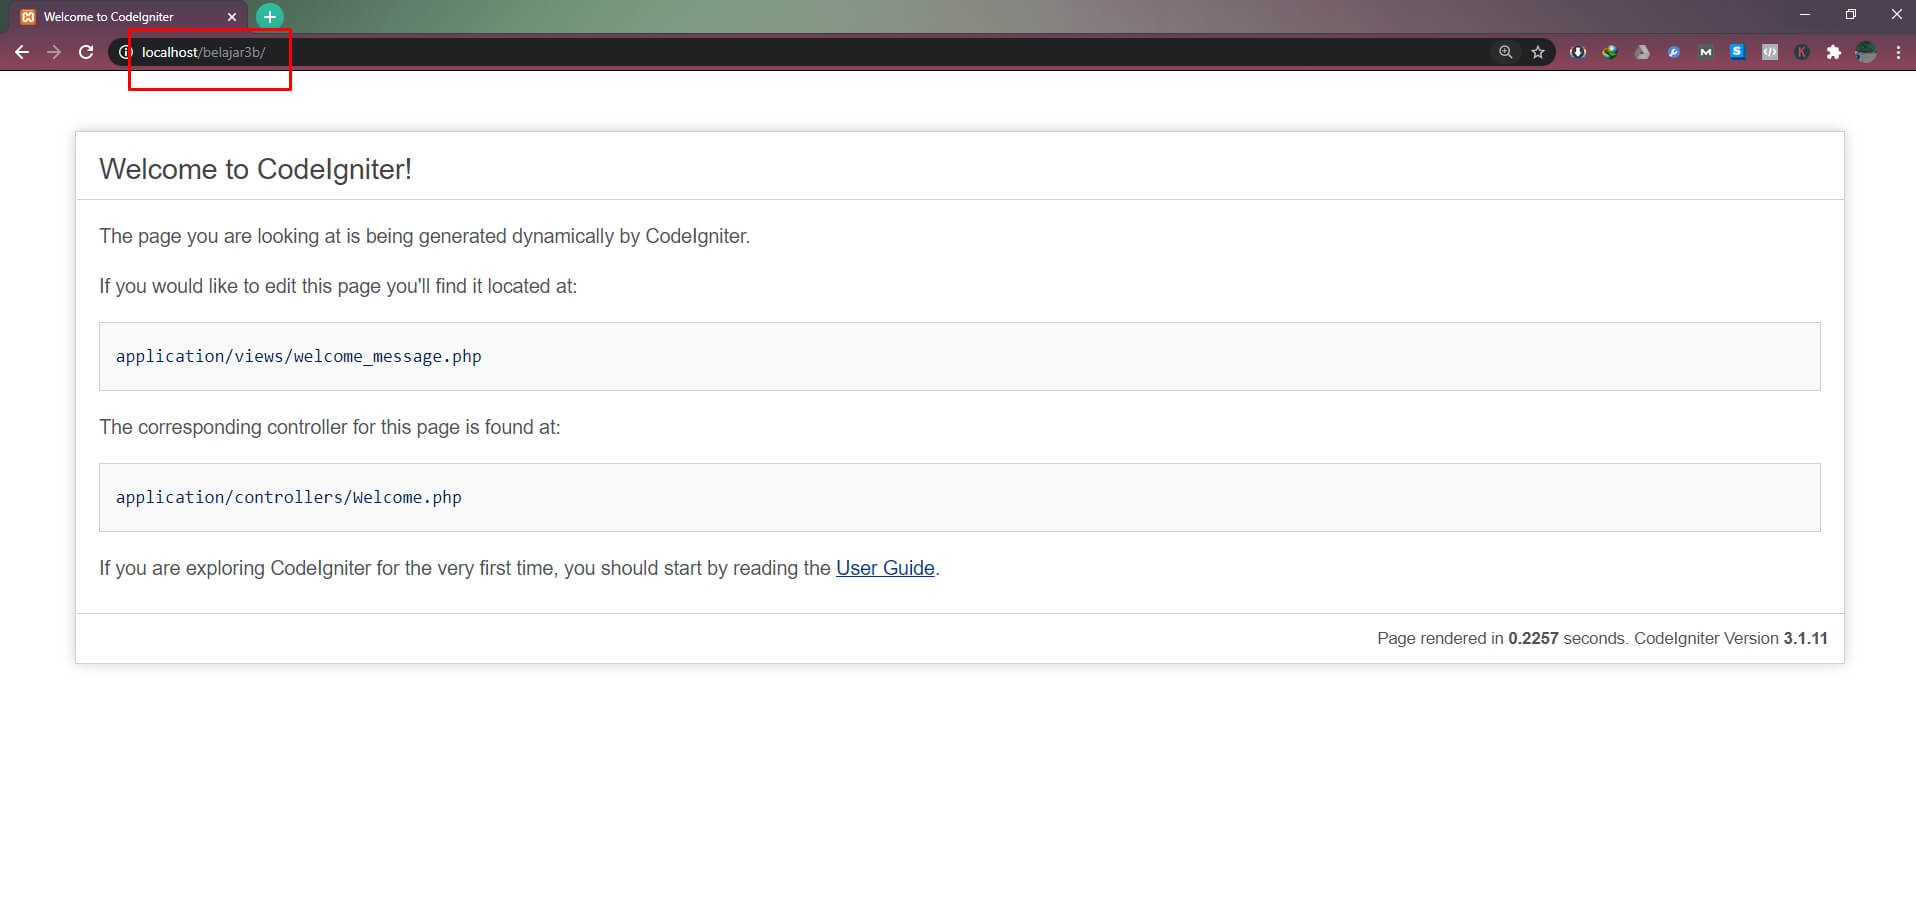Select the Welcome to CodeIgniter tab
The height and width of the screenshot is (908, 1916).
tap(110, 17)
